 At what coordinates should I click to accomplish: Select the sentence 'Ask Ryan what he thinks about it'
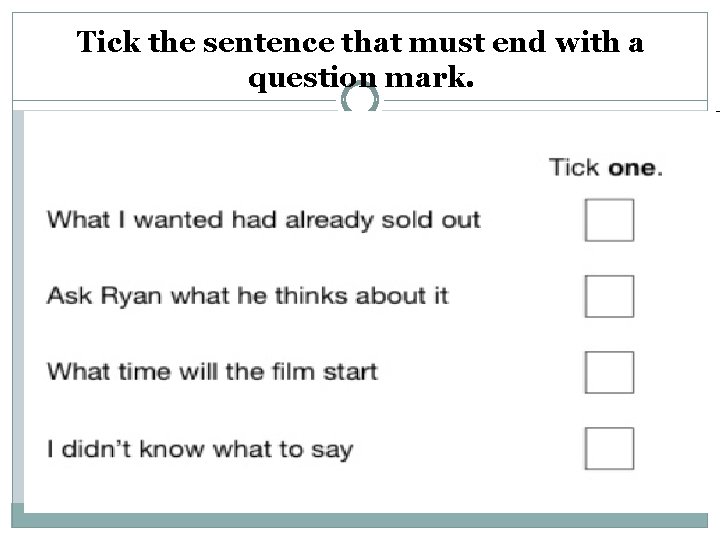[248, 296]
